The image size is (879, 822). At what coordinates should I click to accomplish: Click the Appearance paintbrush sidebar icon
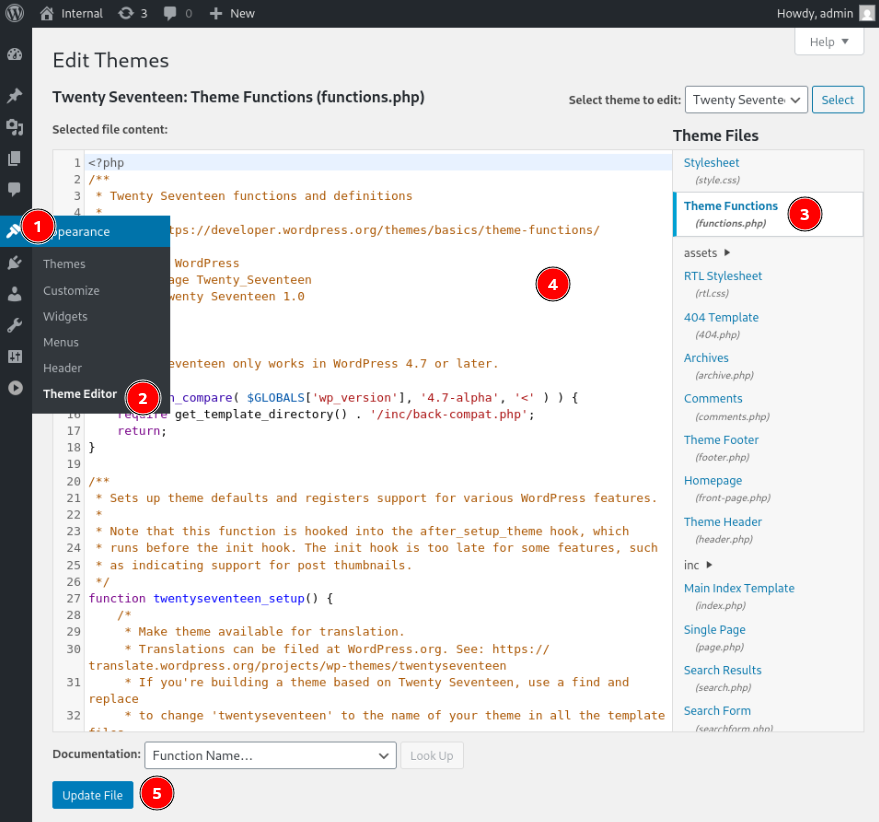tap(12, 230)
